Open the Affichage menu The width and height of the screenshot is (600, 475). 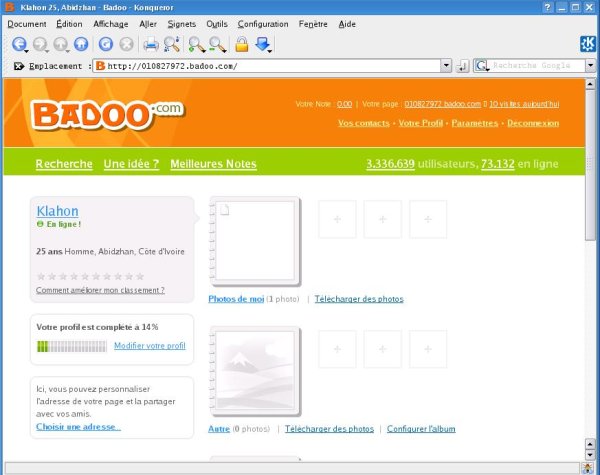click(111, 24)
